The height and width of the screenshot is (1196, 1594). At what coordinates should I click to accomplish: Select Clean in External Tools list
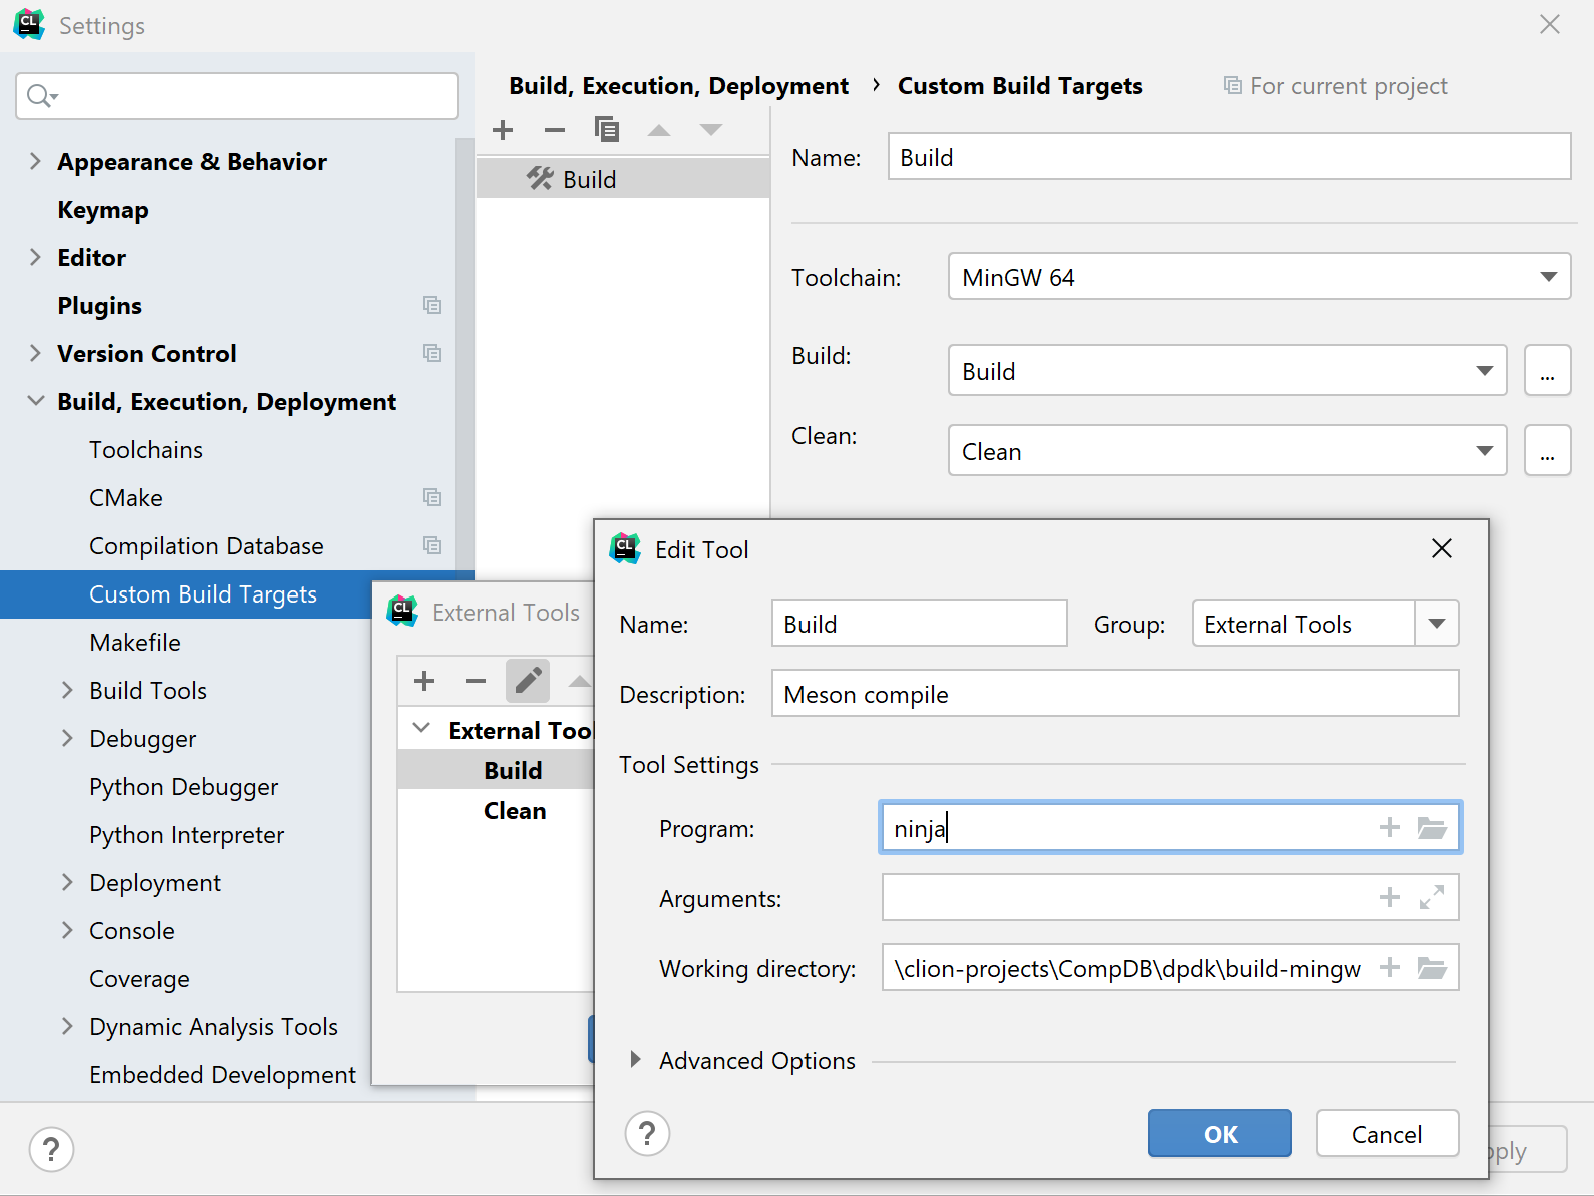pos(515,810)
